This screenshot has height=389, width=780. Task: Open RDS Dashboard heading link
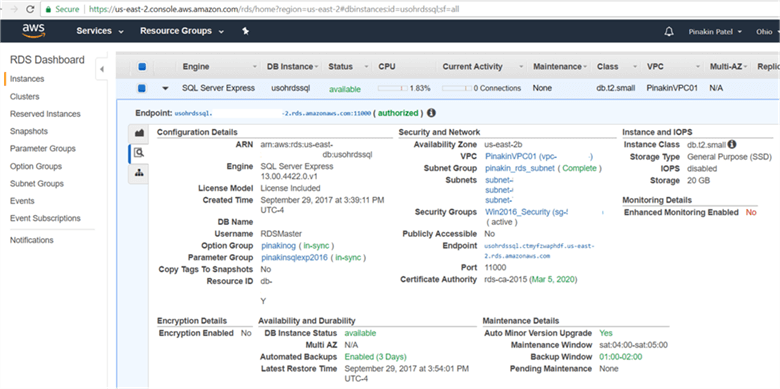(x=47, y=60)
